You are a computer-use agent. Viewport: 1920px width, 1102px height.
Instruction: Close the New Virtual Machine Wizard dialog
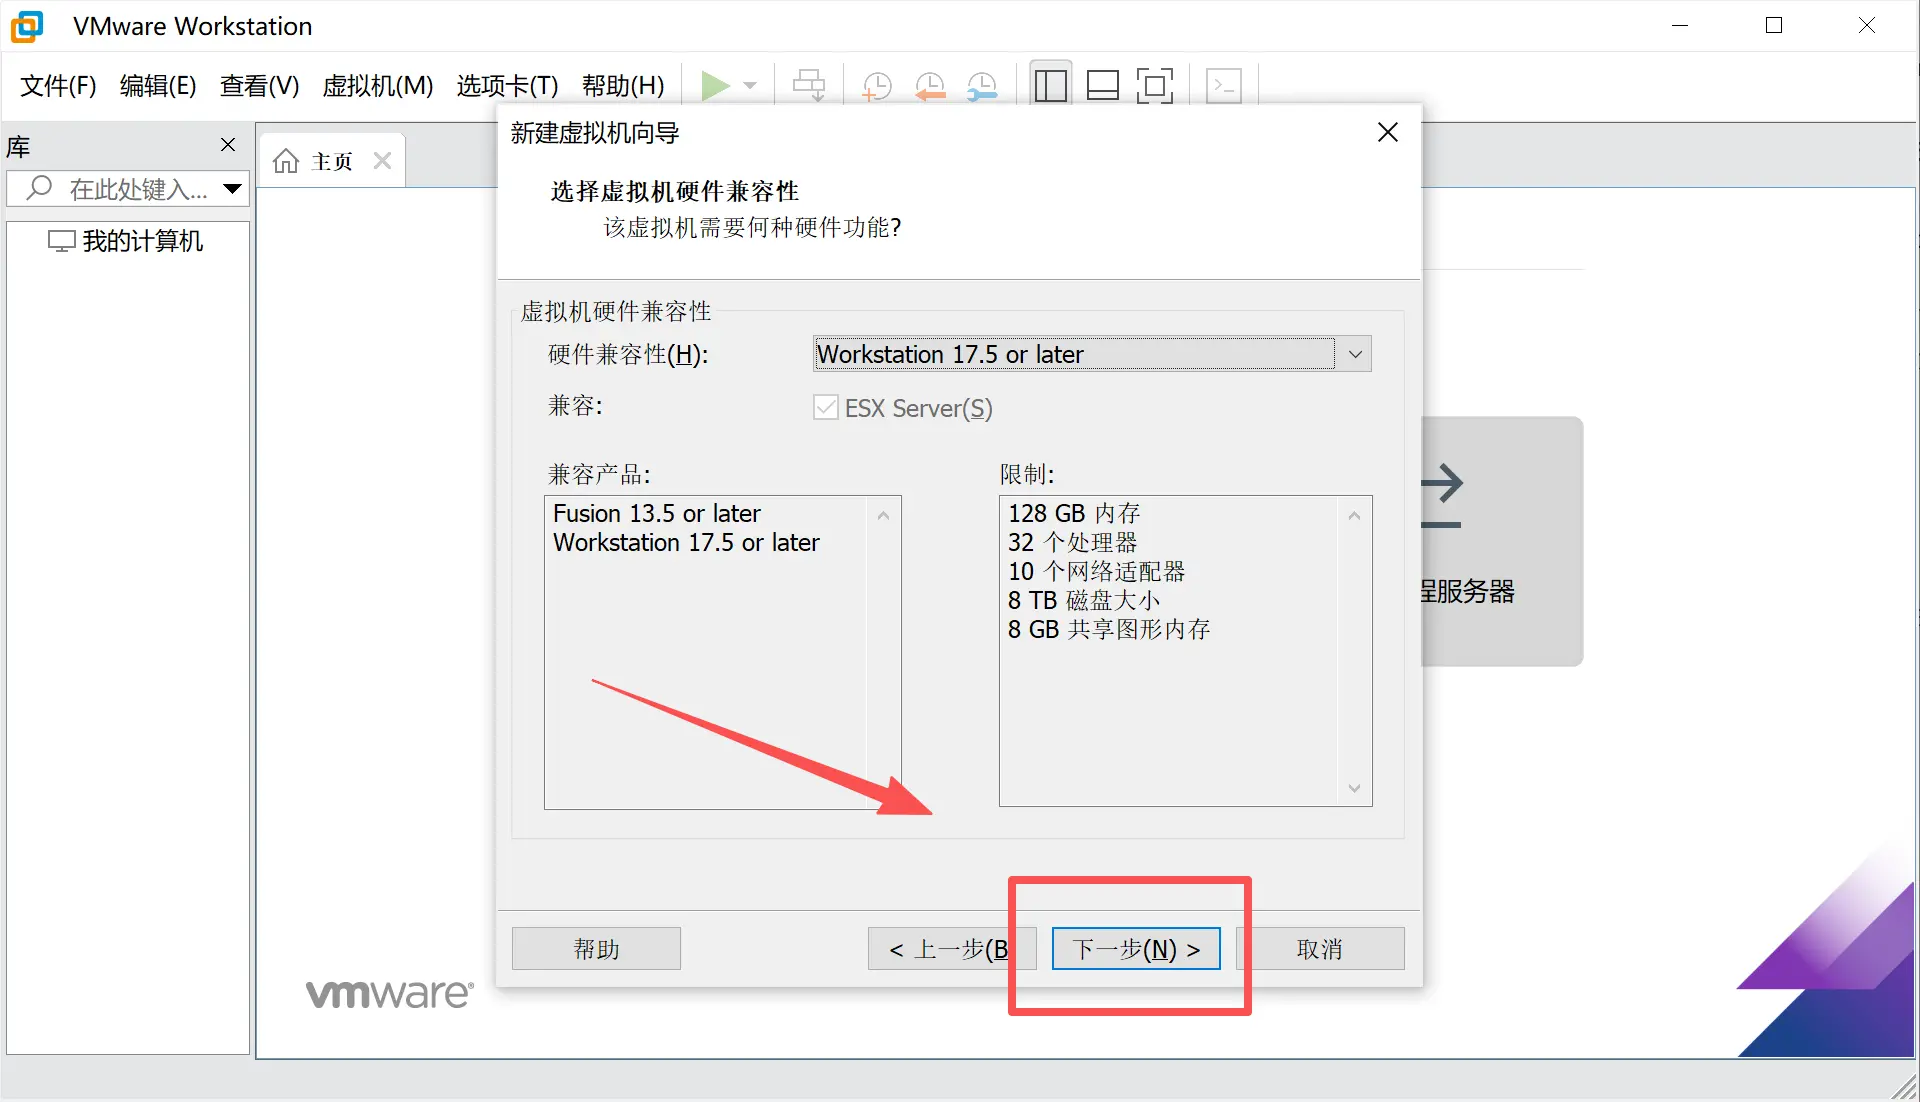coord(1387,132)
